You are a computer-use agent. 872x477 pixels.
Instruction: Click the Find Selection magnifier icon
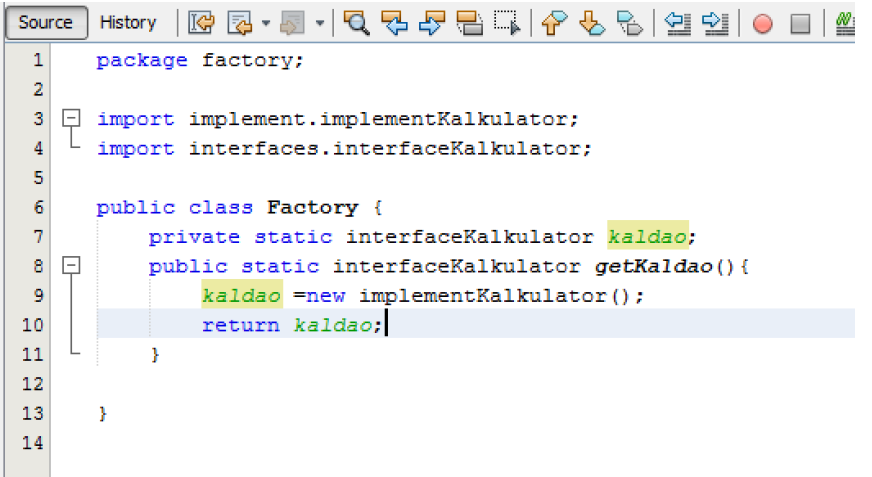tap(356, 23)
